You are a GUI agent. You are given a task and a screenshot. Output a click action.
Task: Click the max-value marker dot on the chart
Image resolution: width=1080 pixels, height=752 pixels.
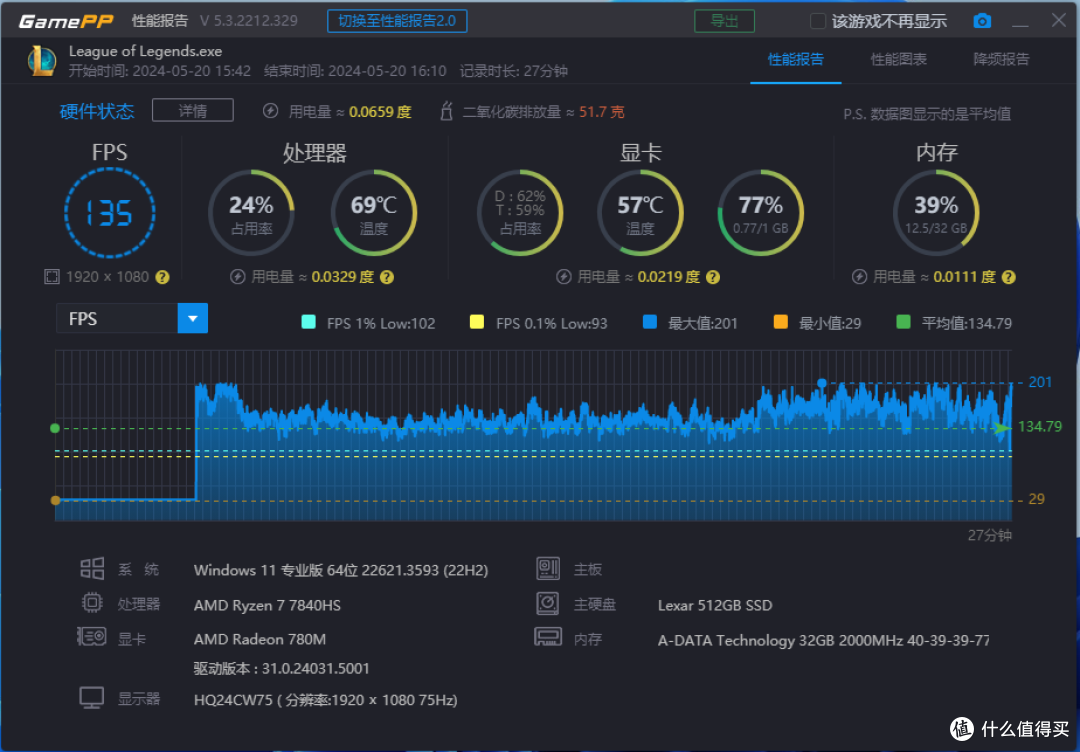[x=822, y=383]
